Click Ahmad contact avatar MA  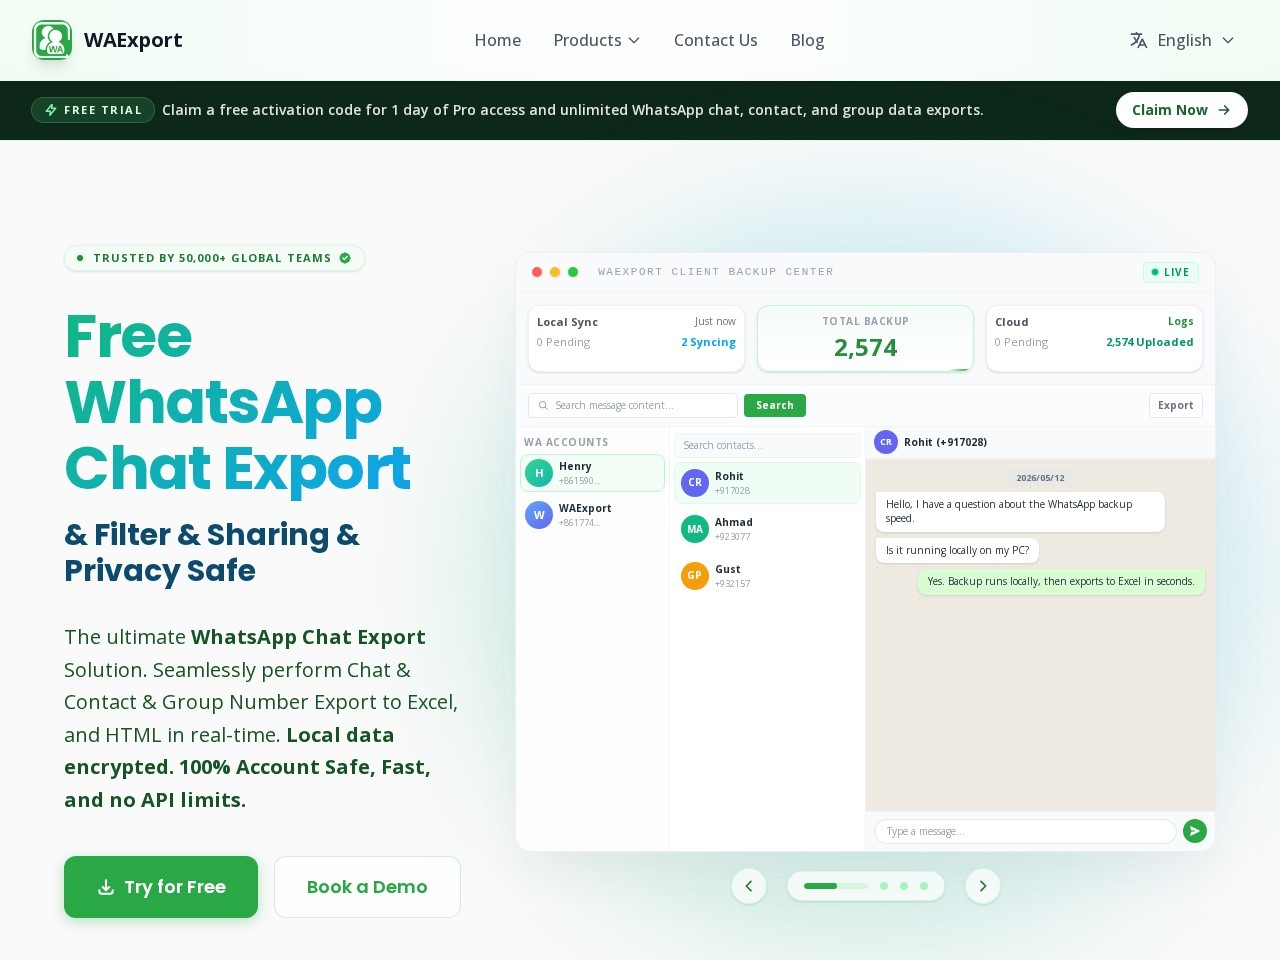[x=695, y=529]
